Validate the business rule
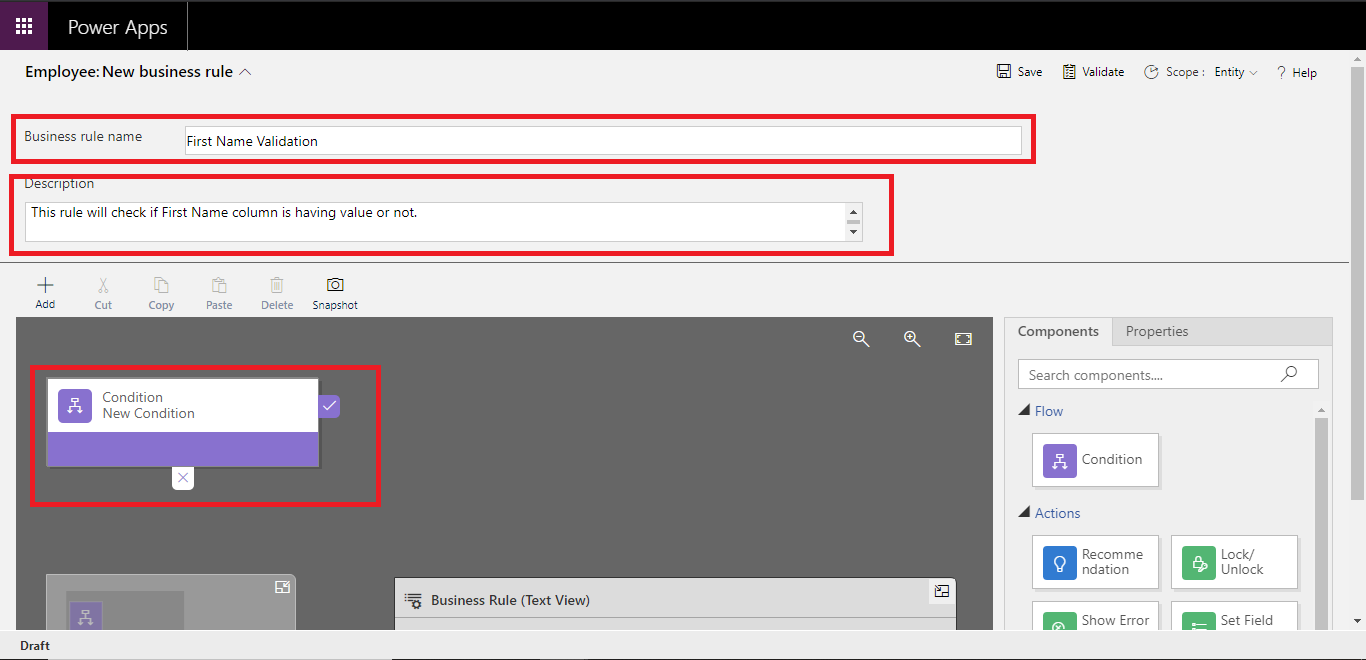This screenshot has width=1366, height=660. [x=1093, y=71]
